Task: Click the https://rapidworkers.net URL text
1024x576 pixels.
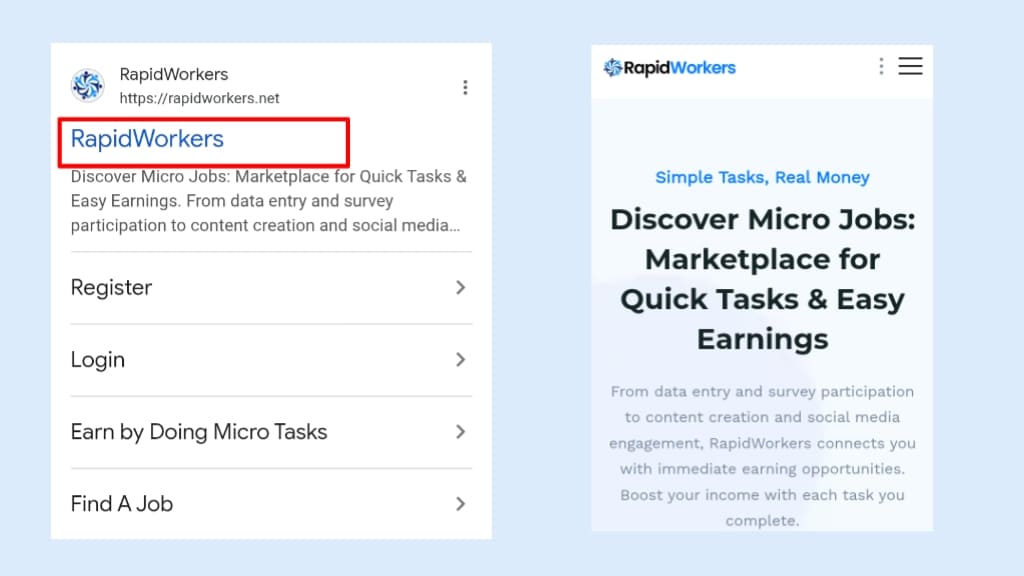Action: coord(199,98)
